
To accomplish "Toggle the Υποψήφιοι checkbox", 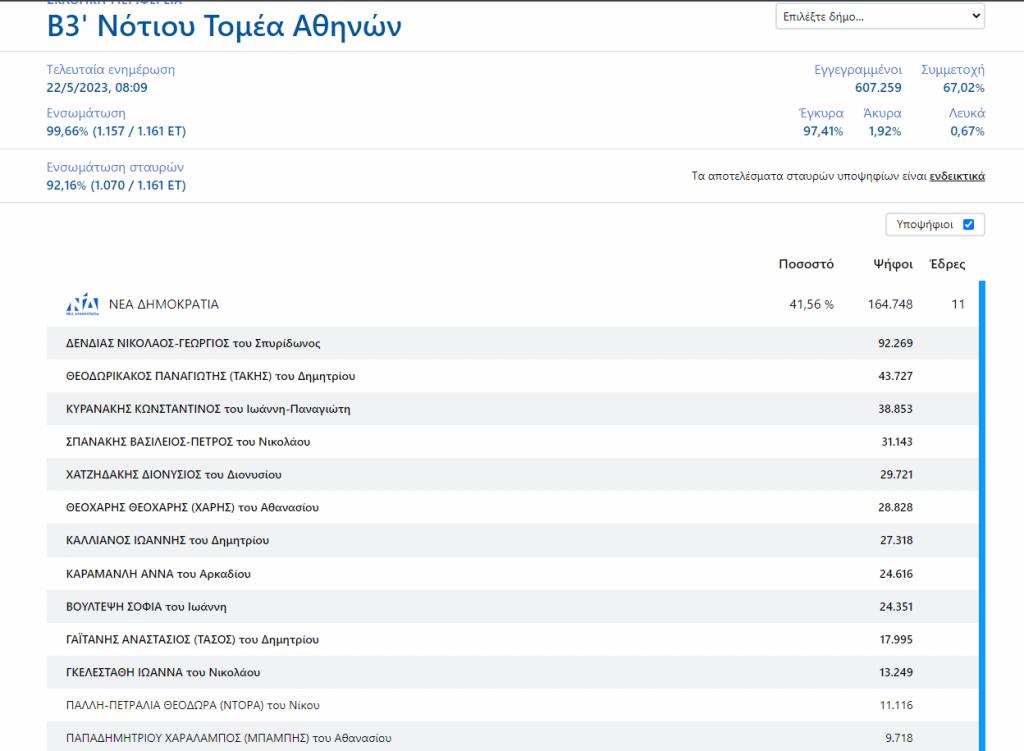I will point(968,225).
